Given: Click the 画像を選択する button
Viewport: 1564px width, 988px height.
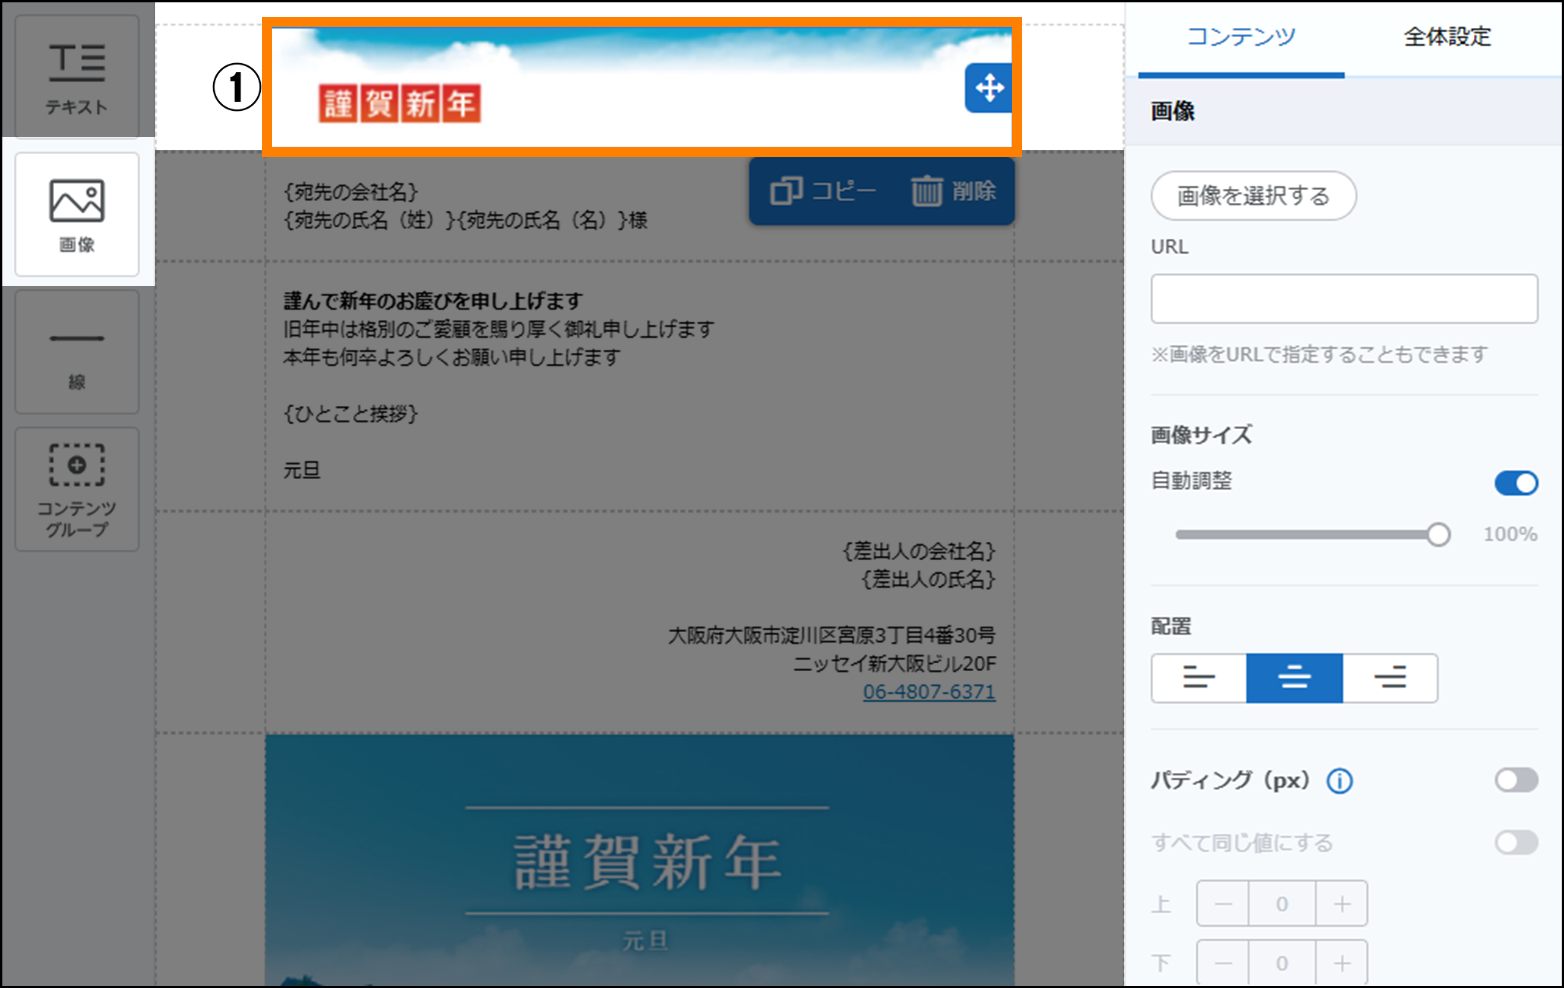Looking at the screenshot, I should 1253,195.
